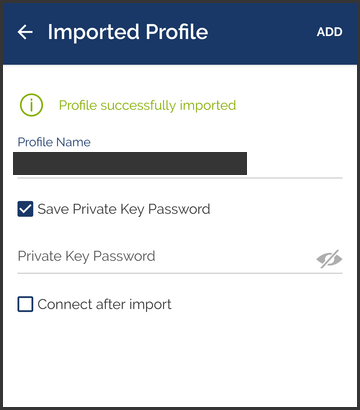Focus the Private Key Password field

click(165, 256)
